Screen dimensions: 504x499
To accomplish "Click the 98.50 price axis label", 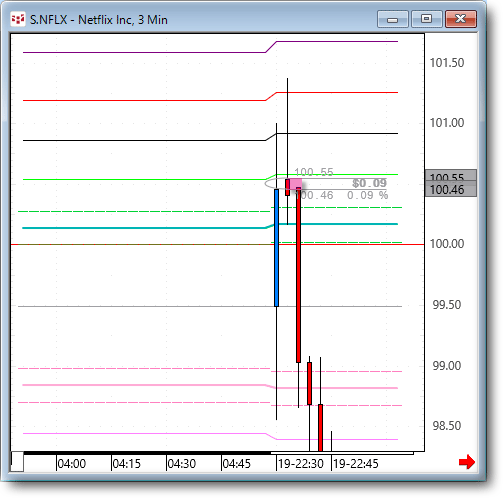I will coord(447,426).
